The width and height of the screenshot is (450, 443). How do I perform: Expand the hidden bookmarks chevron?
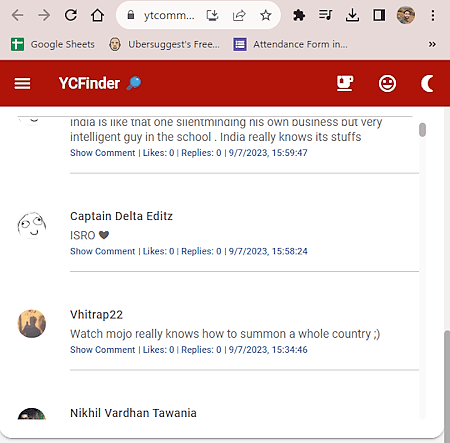click(432, 44)
